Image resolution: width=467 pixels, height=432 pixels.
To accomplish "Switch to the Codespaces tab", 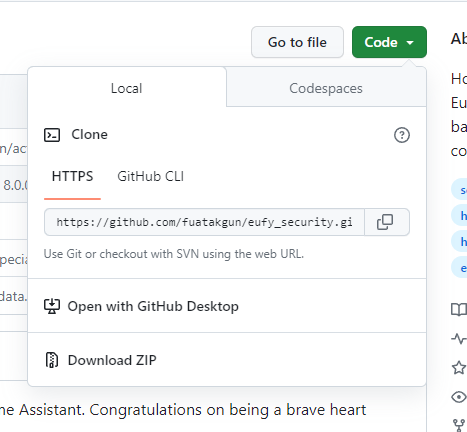I will (x=326, y=88).
